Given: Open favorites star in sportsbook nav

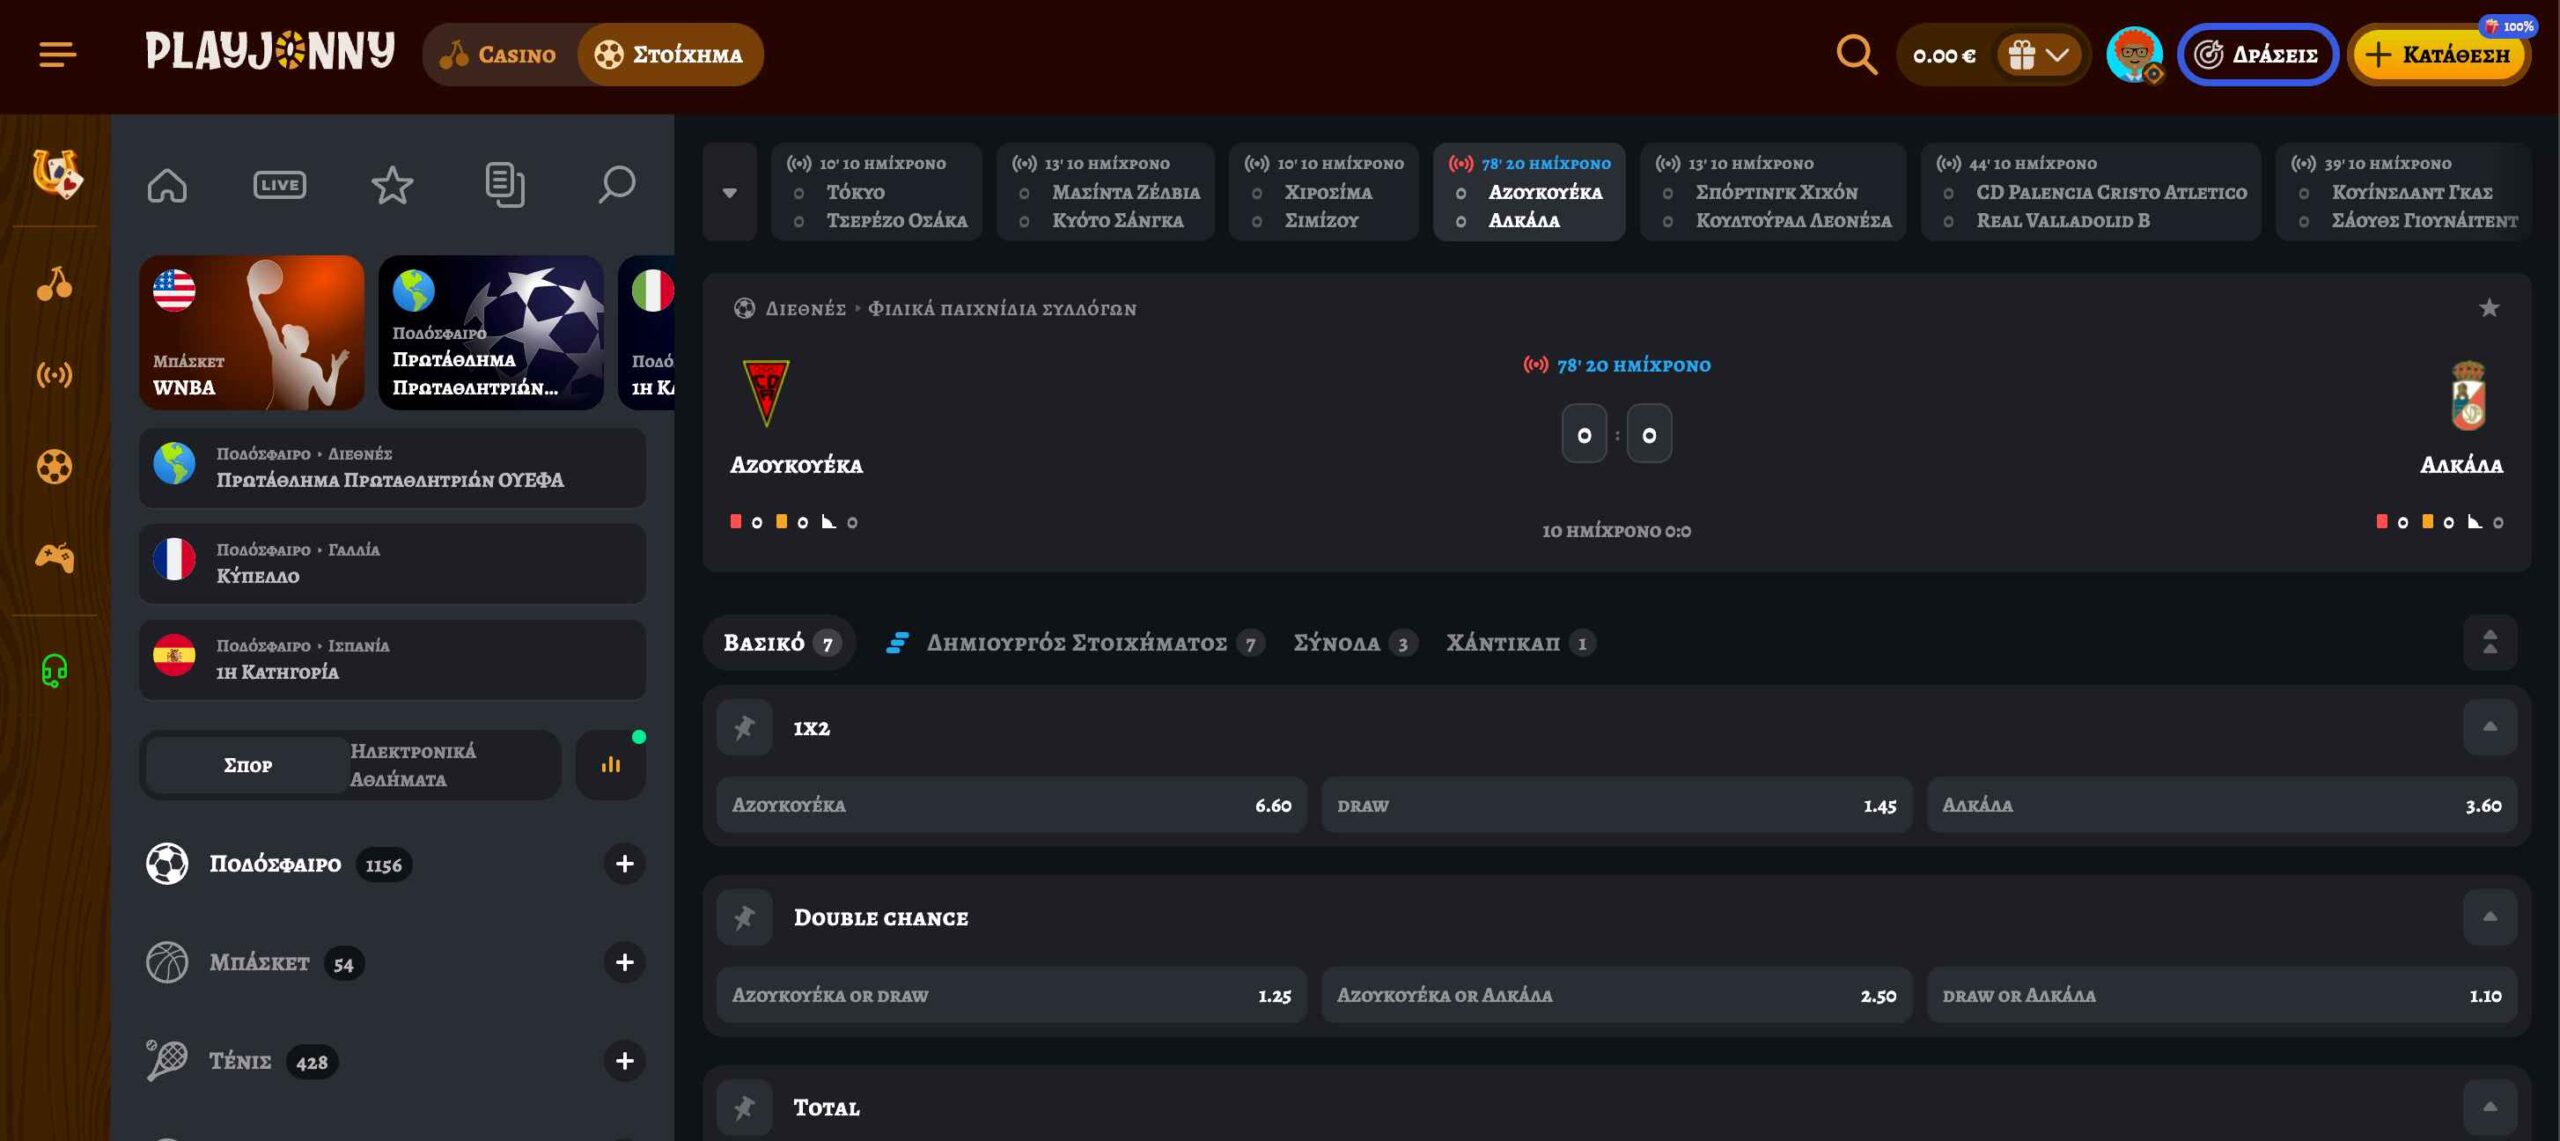Looking at the screenshot, I should click(x=392, y=185).
